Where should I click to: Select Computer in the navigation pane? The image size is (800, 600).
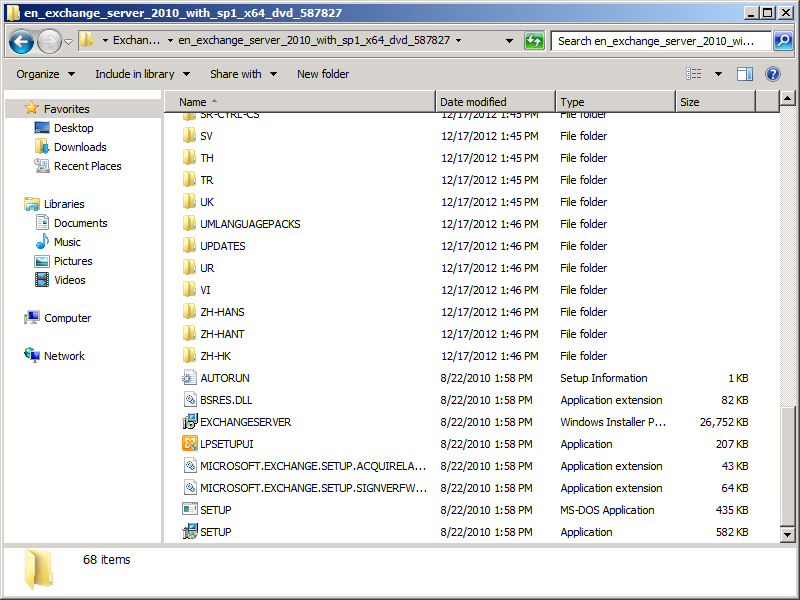coord(67,318)
